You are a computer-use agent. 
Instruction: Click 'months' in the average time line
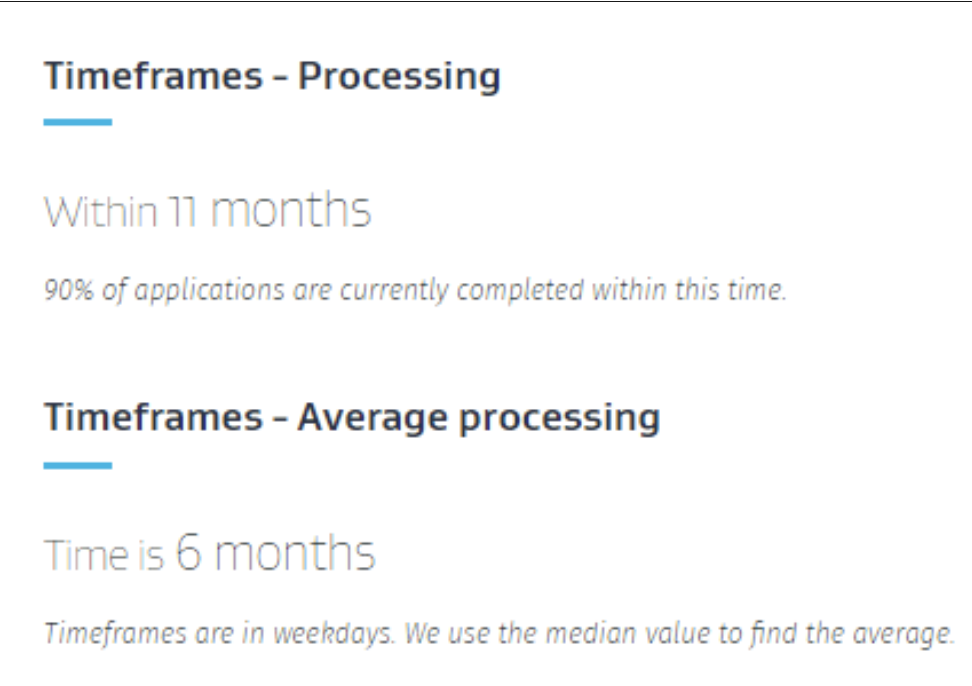click(x=295, y=553)
